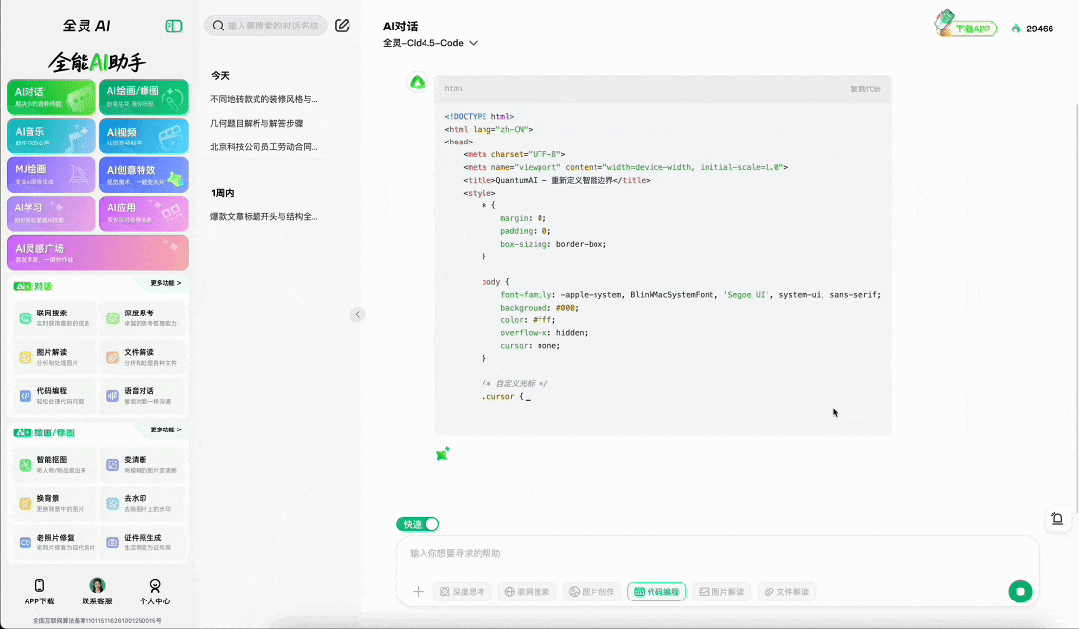1079x629 pixels.
Task: Open the AI应用 tile
Action: [x=144, y=213]
